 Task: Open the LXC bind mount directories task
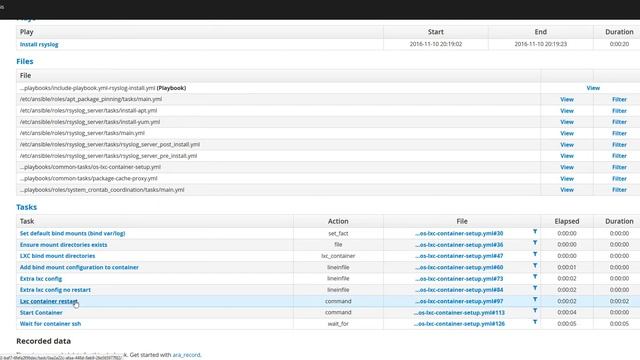point(57,256)
